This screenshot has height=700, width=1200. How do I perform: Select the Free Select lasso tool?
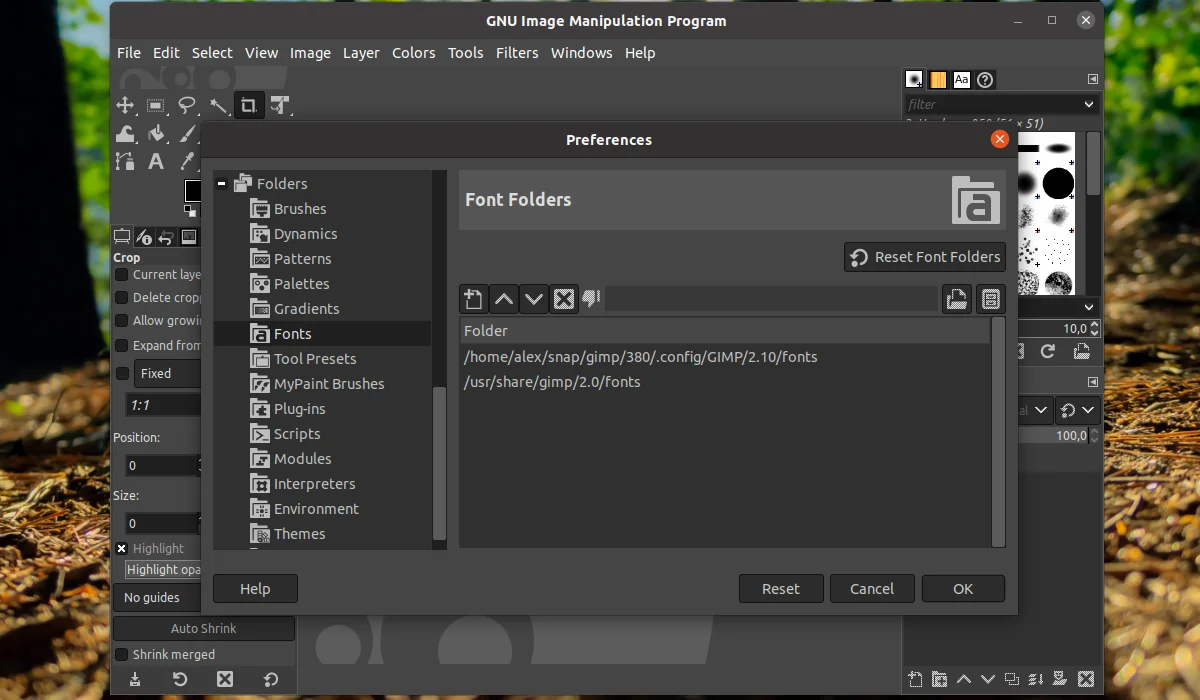[x=187, y=105]
